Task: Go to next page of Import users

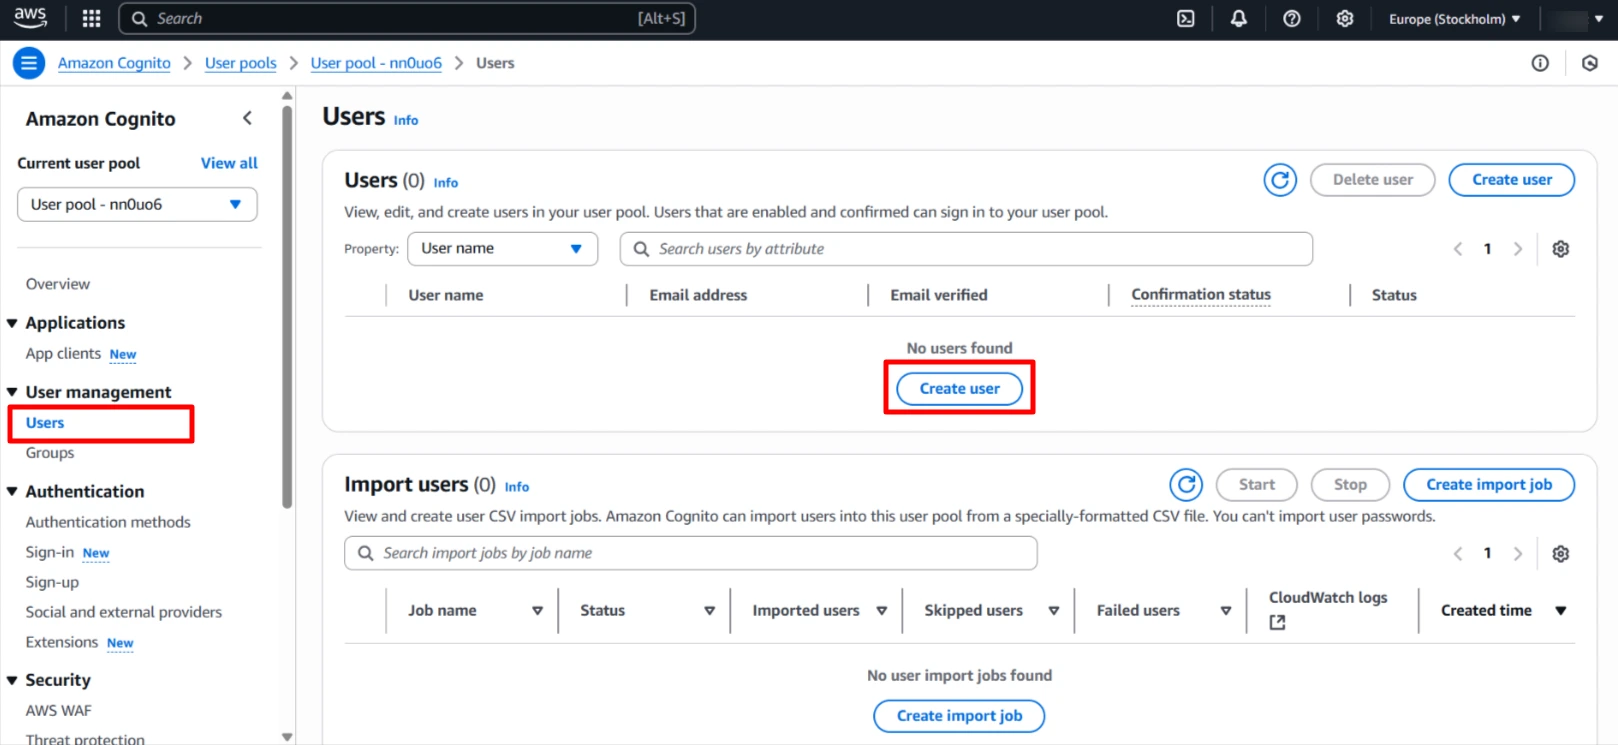Action: pos(1518,554)
